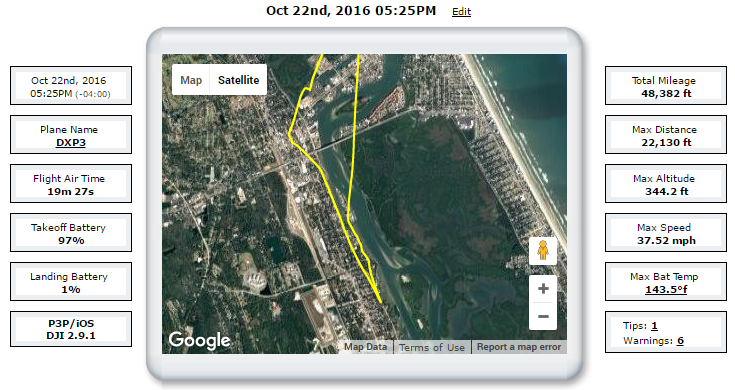
Task: Click Report a map error
Action: (519, 347)
